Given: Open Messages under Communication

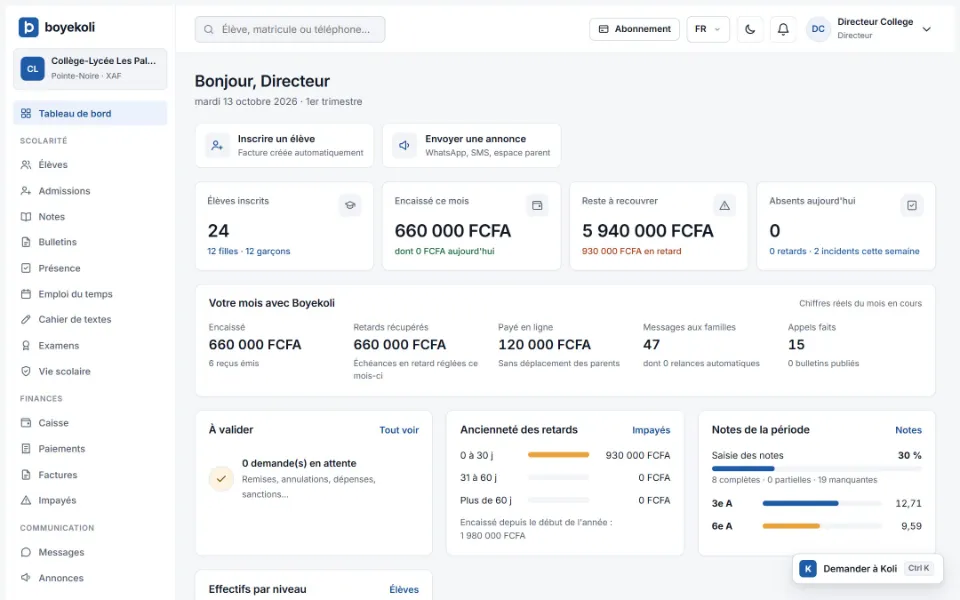Looking at the screenshot, I should [x=90, y=552].
